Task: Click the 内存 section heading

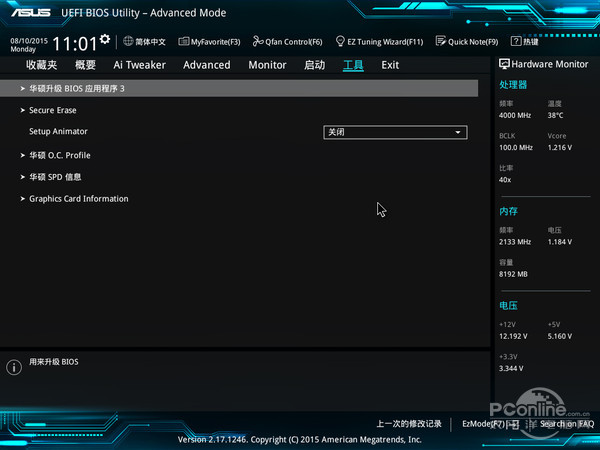Action: 508,211
